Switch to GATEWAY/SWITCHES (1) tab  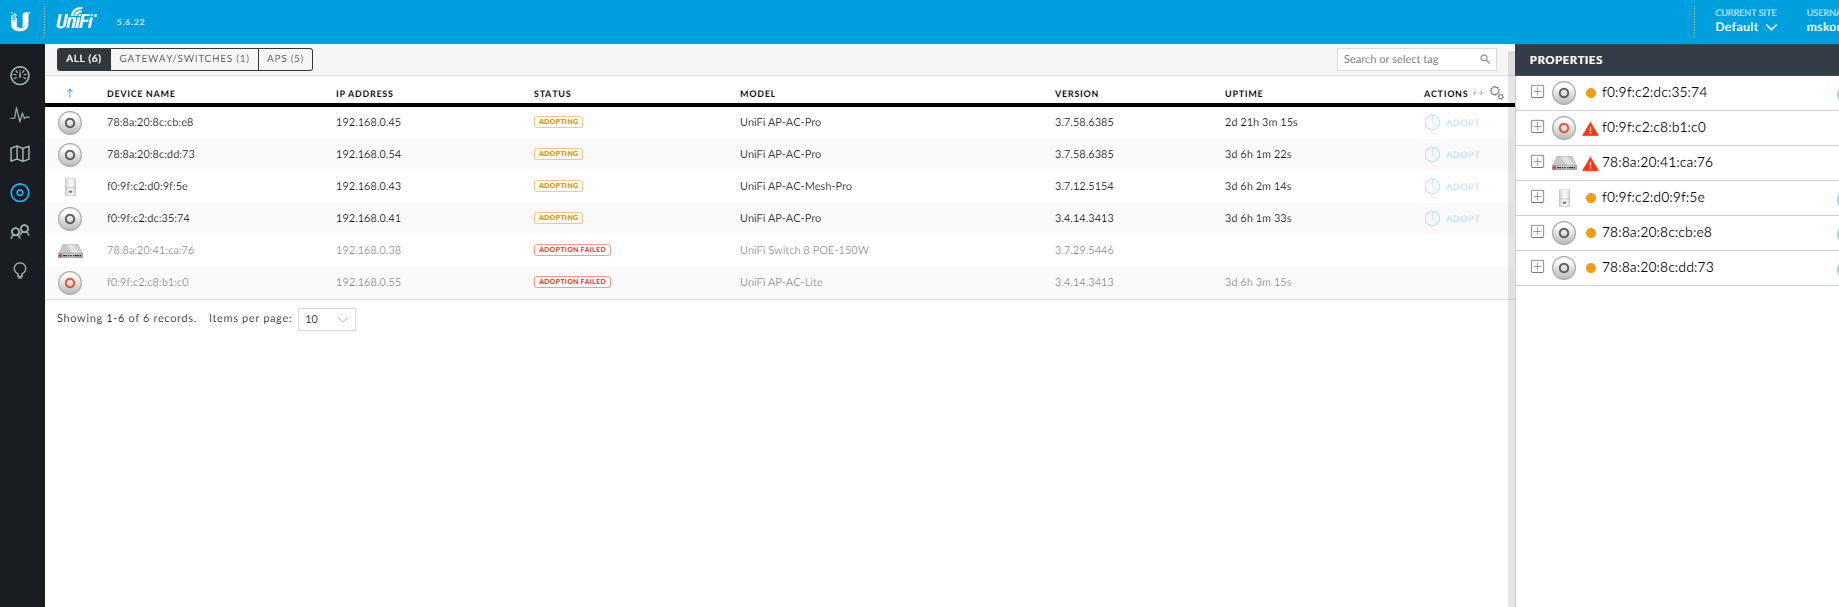tap(184, 59)
